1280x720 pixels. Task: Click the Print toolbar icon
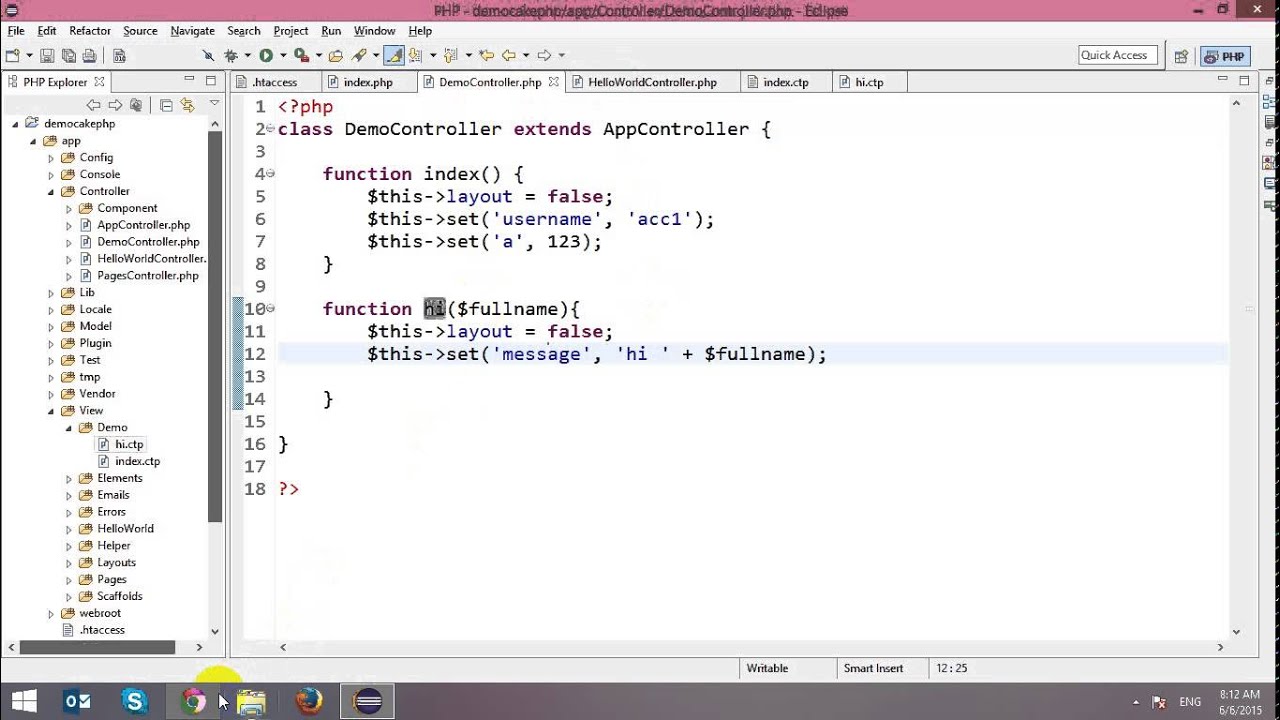pos(89,56)
